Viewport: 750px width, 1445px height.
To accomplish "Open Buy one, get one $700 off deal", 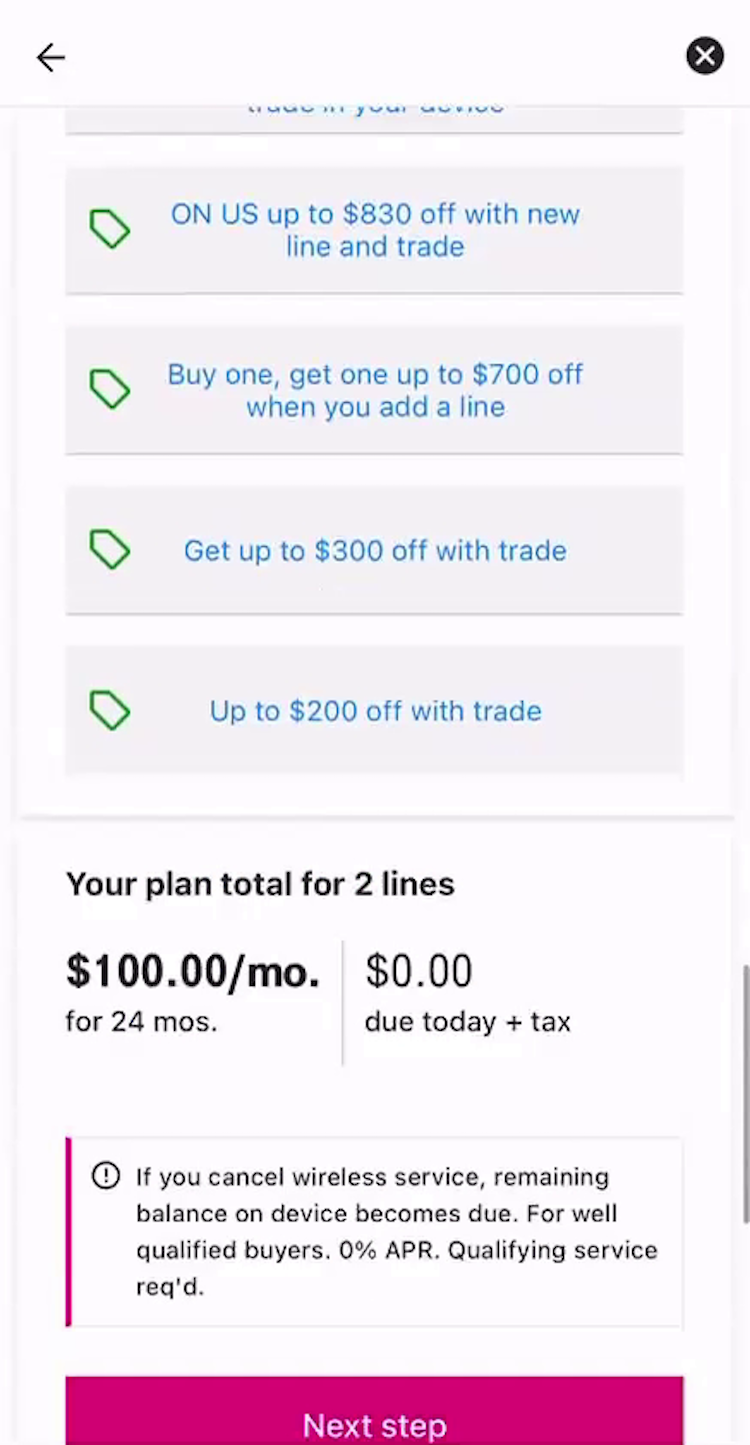I will pos(375,390).
